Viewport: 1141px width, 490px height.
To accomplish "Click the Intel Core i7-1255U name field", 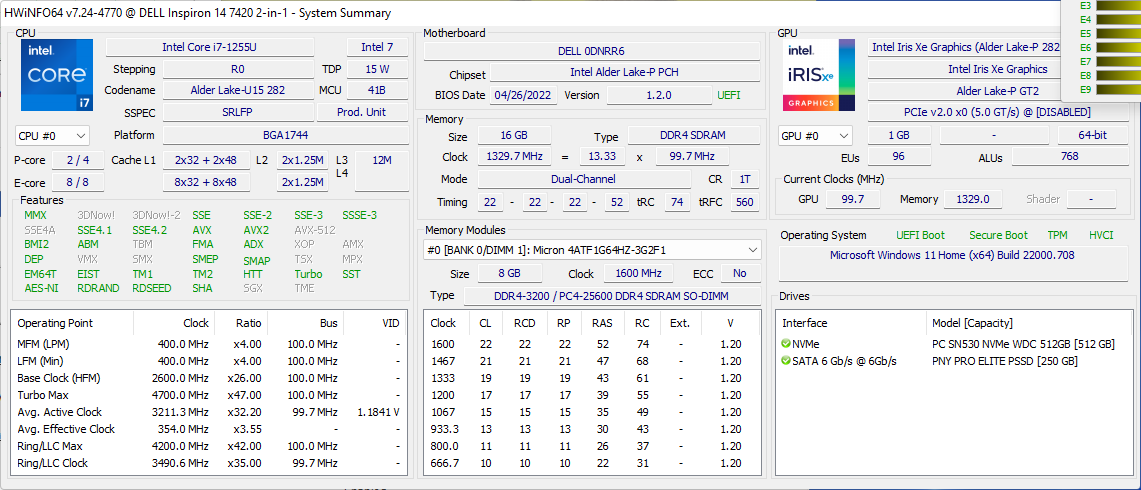I will tap(210, 47).
